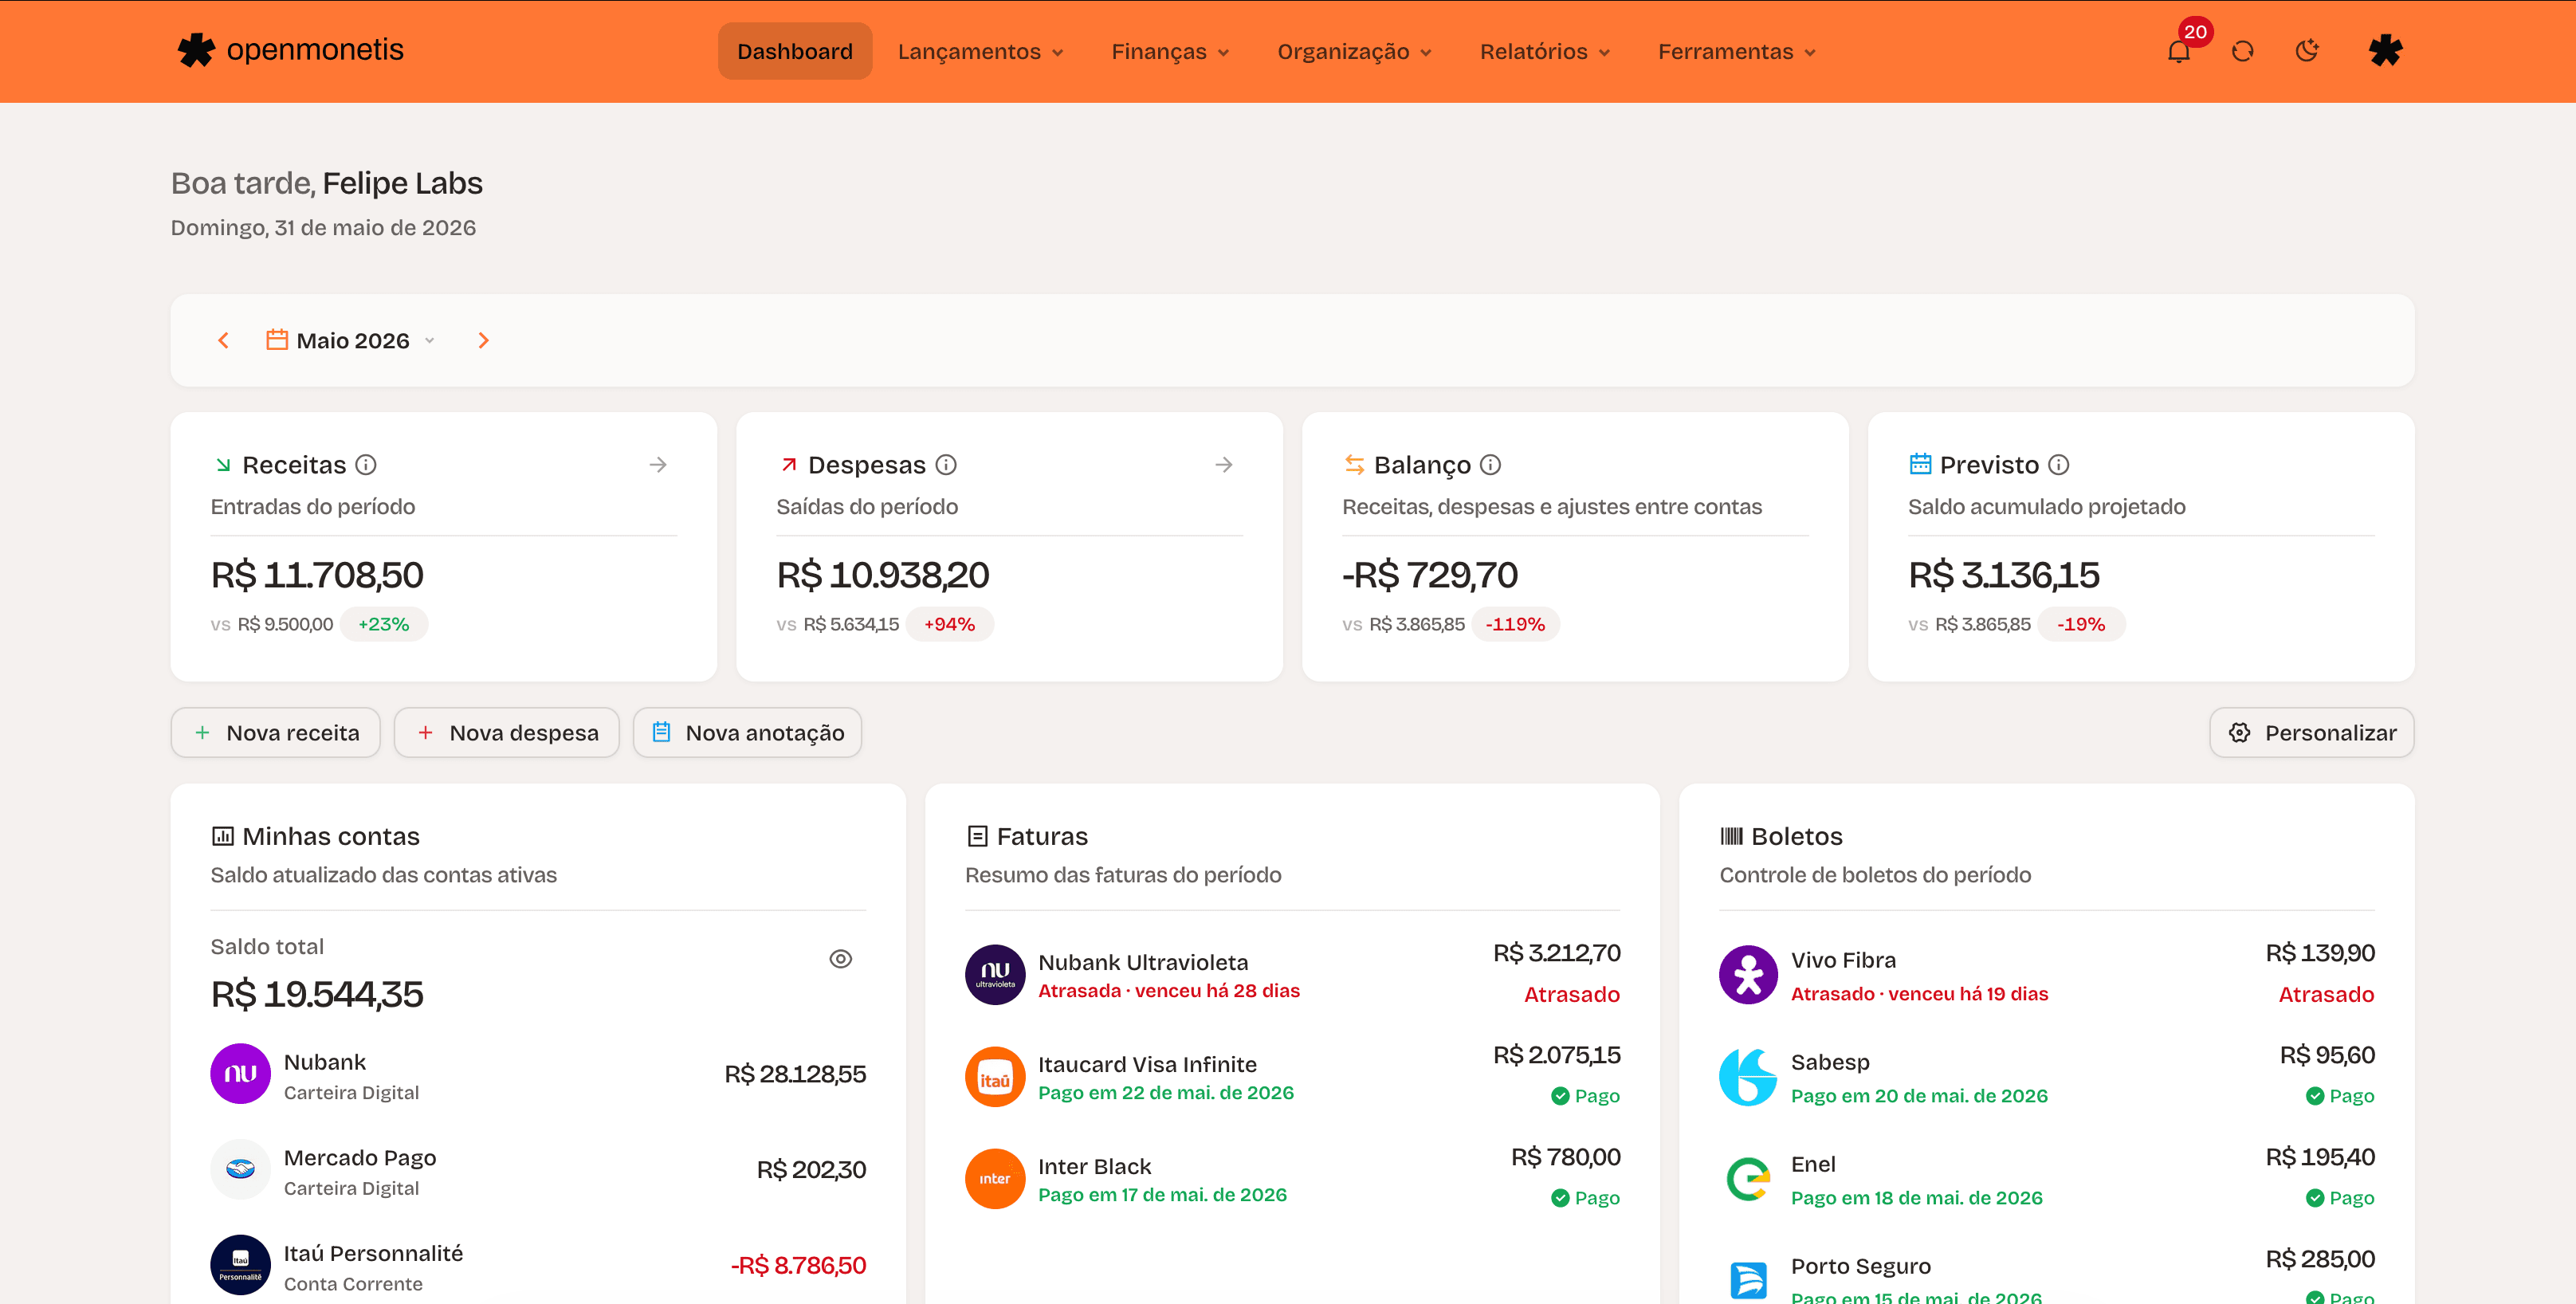This screenshot has width=2576, height=1304.
Task: Toggle Saldo total visibility eye icon
Action: pos(840,958)
